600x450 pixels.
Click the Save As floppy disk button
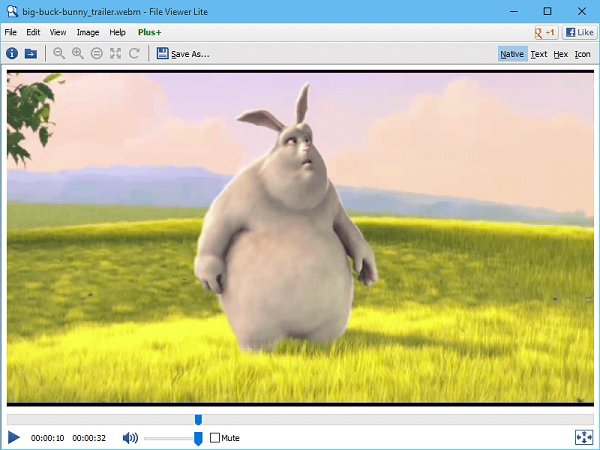pyautogui.click(x=183, y=54)
